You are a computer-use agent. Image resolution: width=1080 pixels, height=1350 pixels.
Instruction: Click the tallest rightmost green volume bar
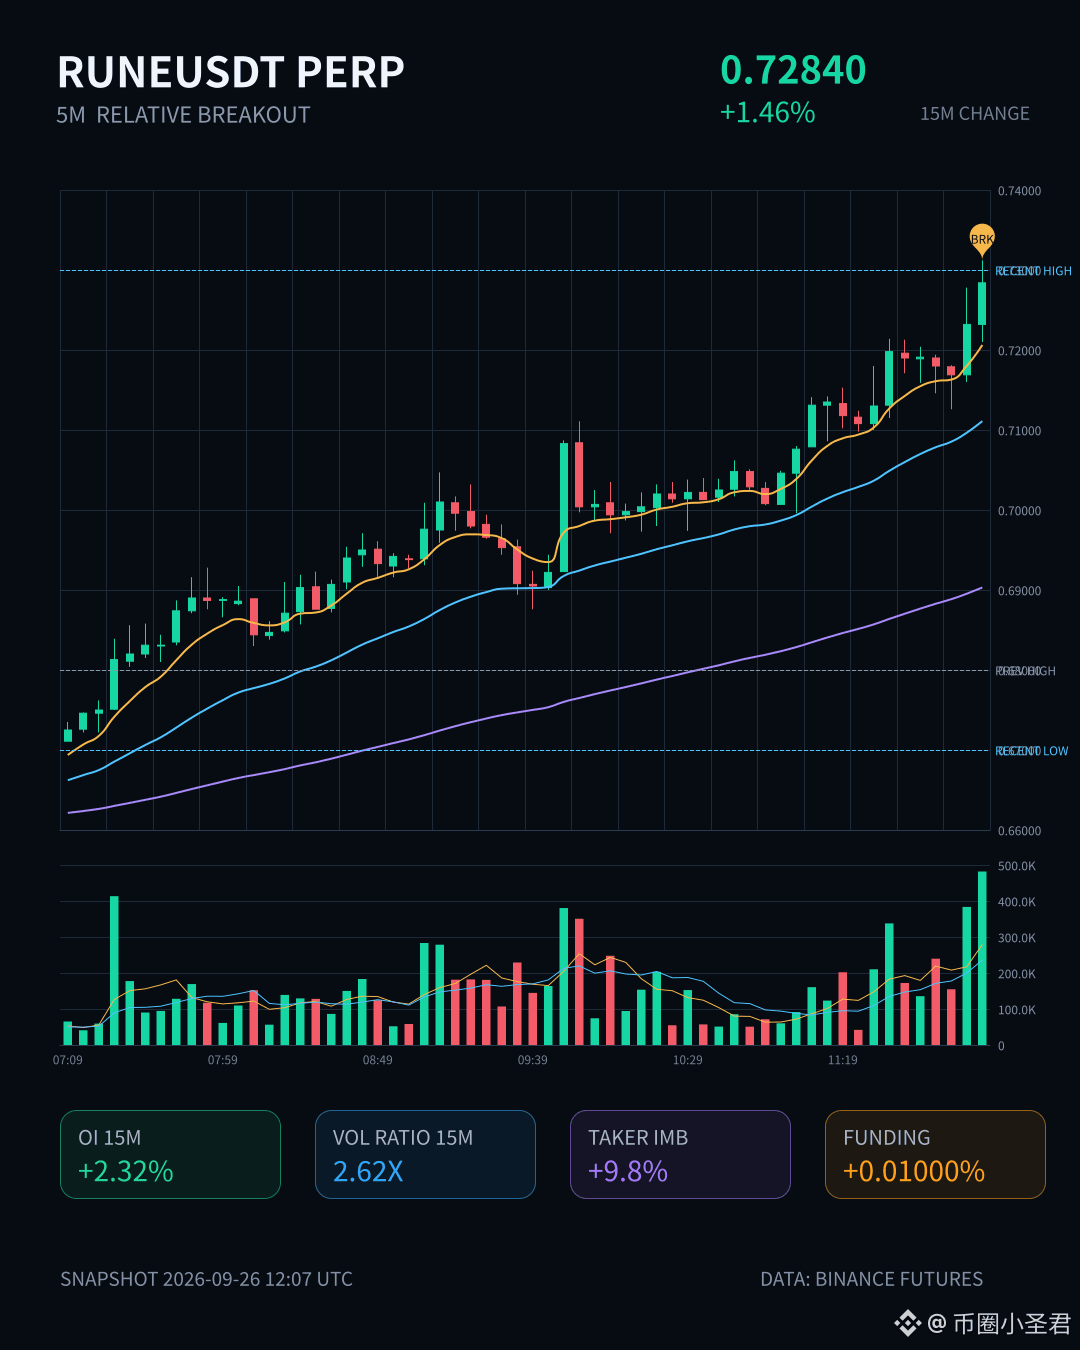(x=982, y=958)
